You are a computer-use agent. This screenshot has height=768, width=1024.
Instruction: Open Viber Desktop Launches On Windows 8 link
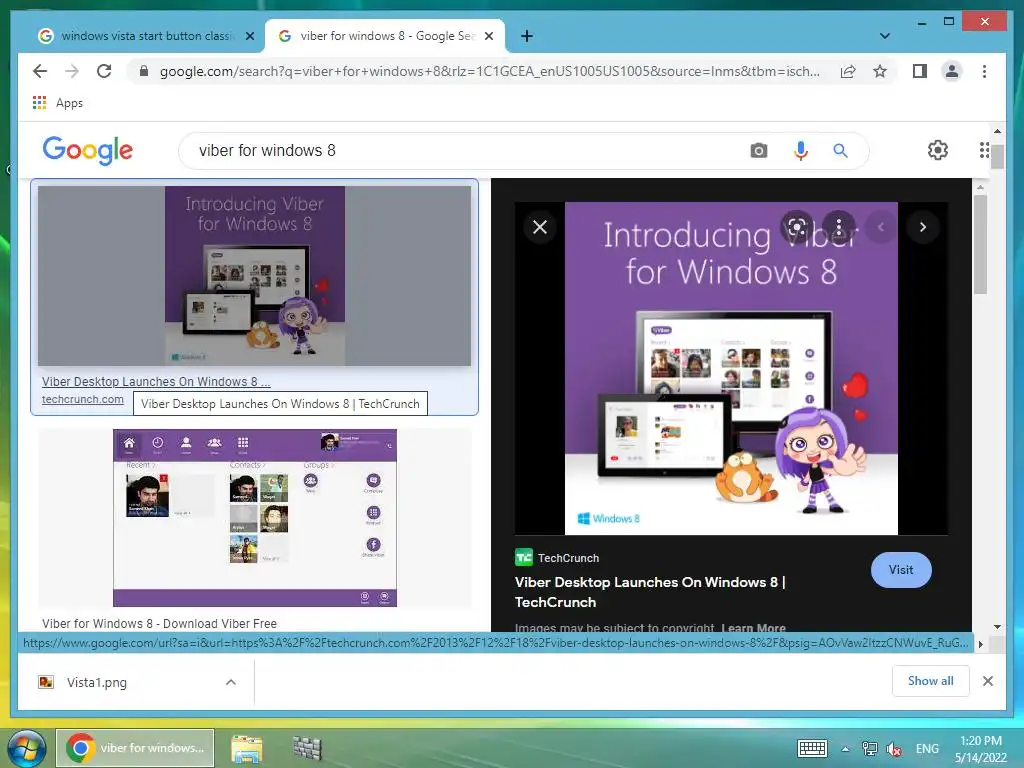(156, 381)
